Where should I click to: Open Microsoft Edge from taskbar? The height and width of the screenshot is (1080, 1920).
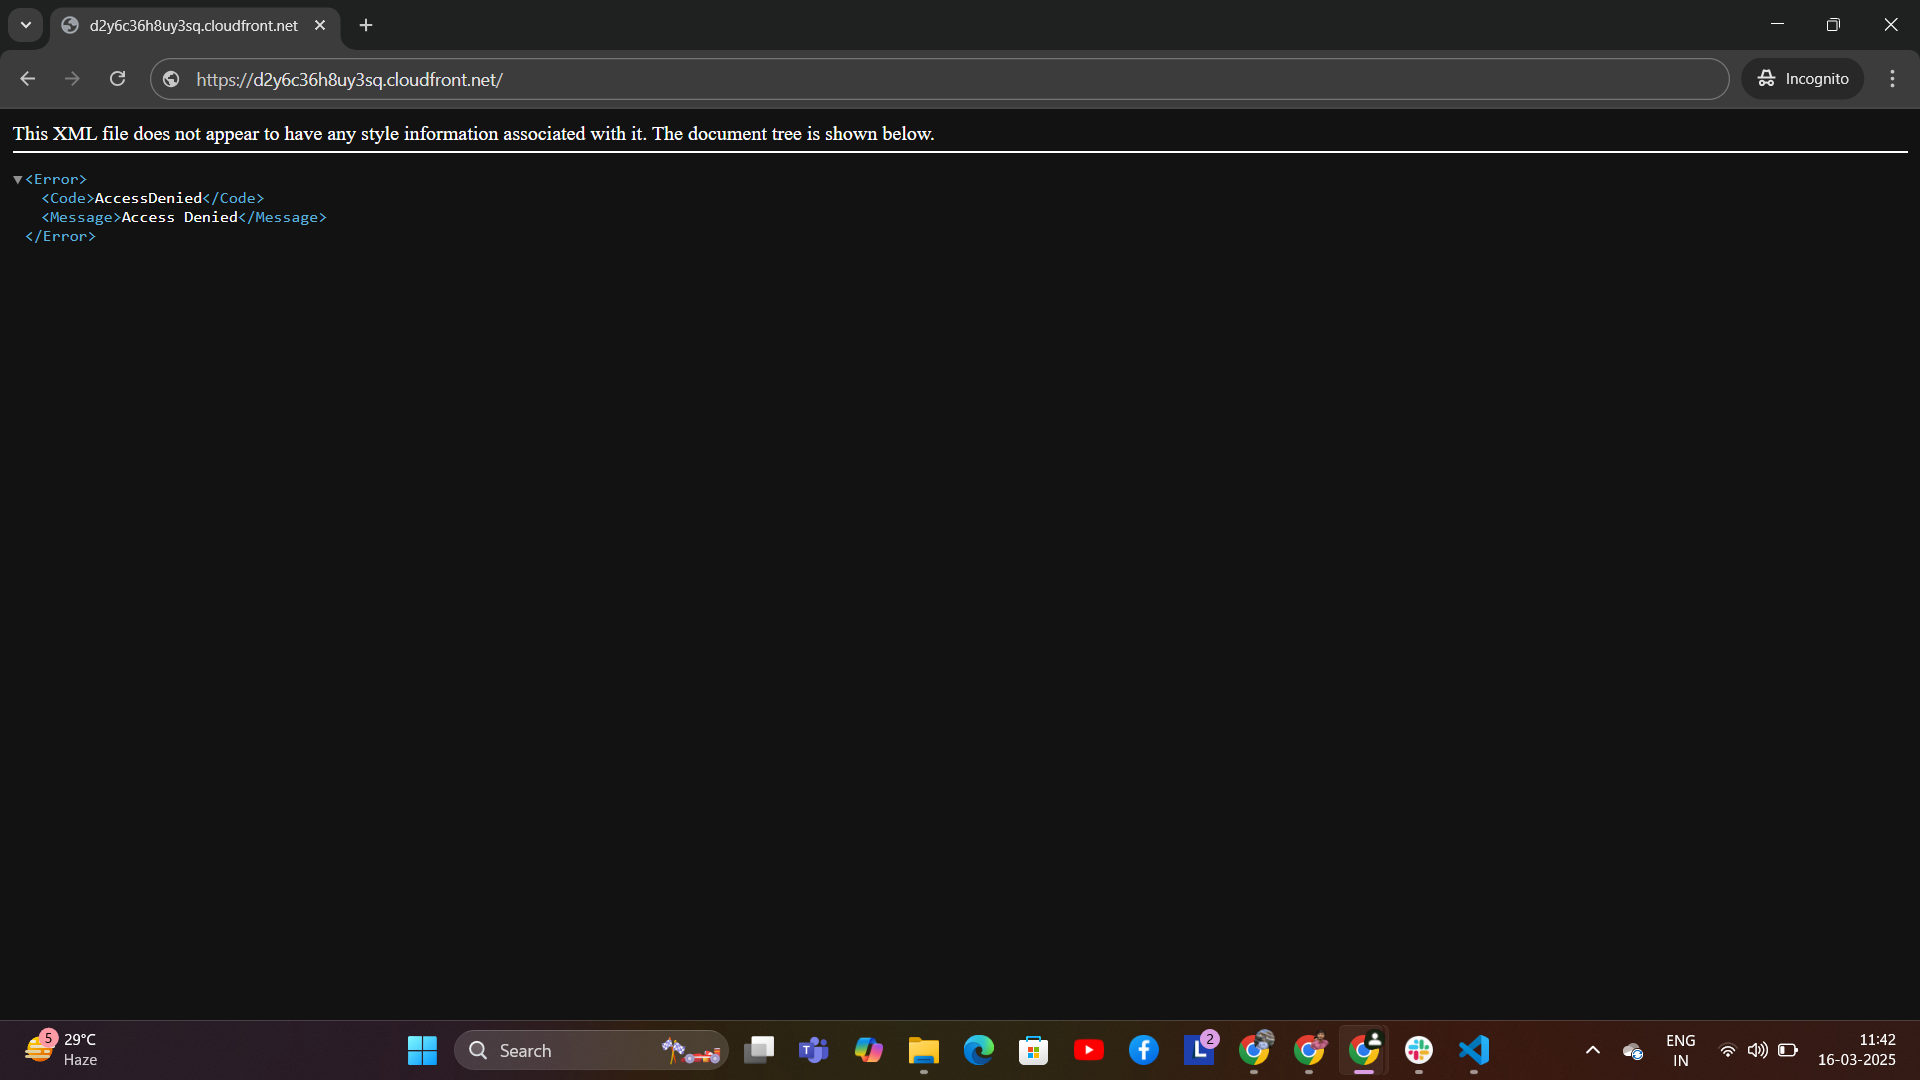(x=979, y=1050)
